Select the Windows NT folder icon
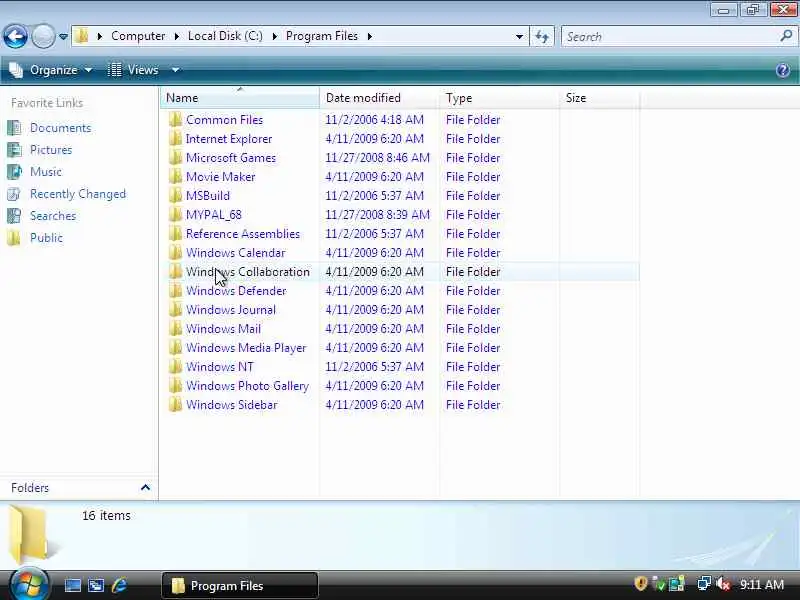The image size is (800, 600). pyautogui.click(x=176, y=367)
